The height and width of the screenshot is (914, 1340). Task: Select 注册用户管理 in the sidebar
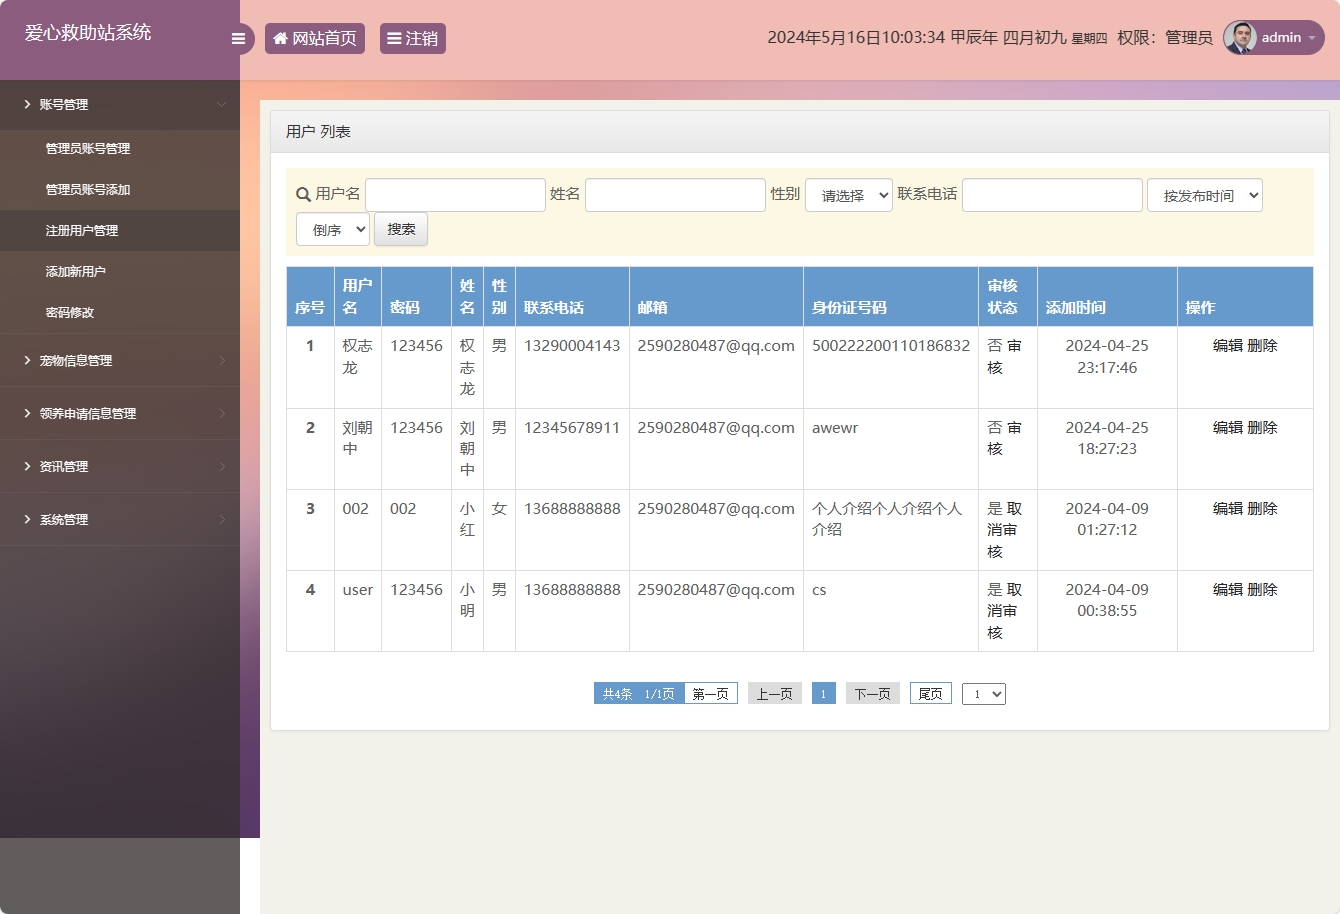point(84,230)
